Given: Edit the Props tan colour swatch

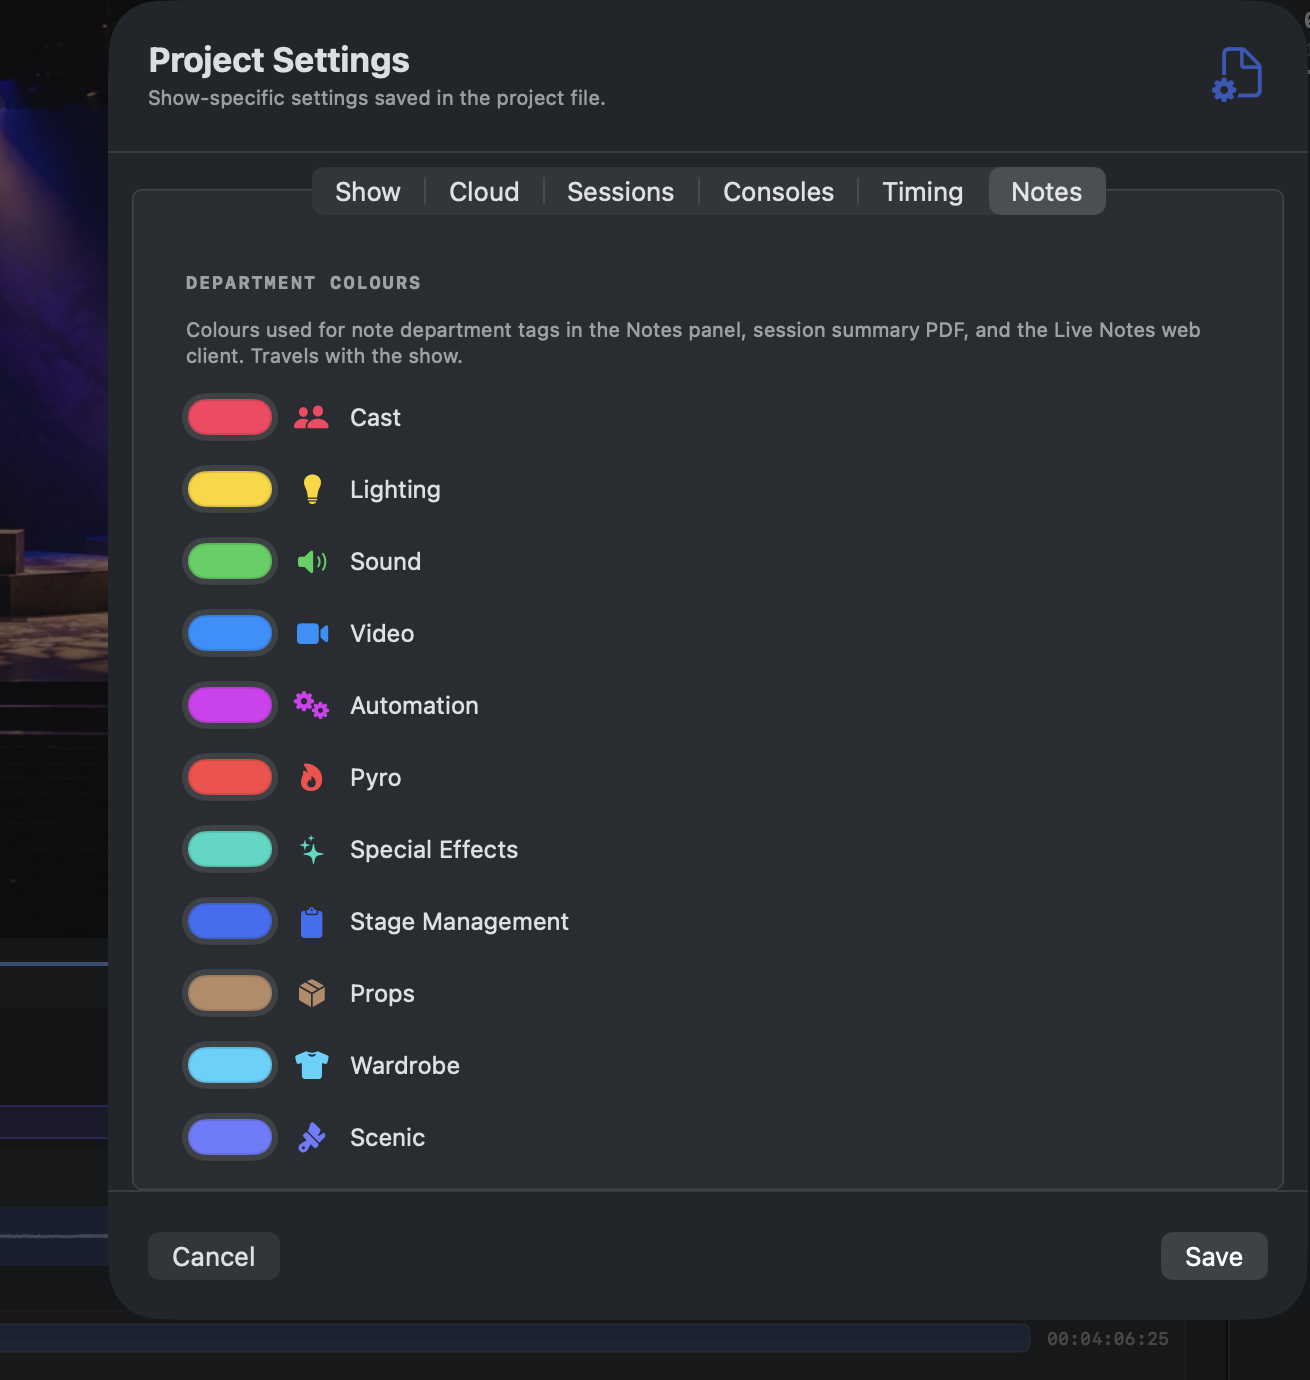Looking at the screenshot, I should [x=230, y=993].
